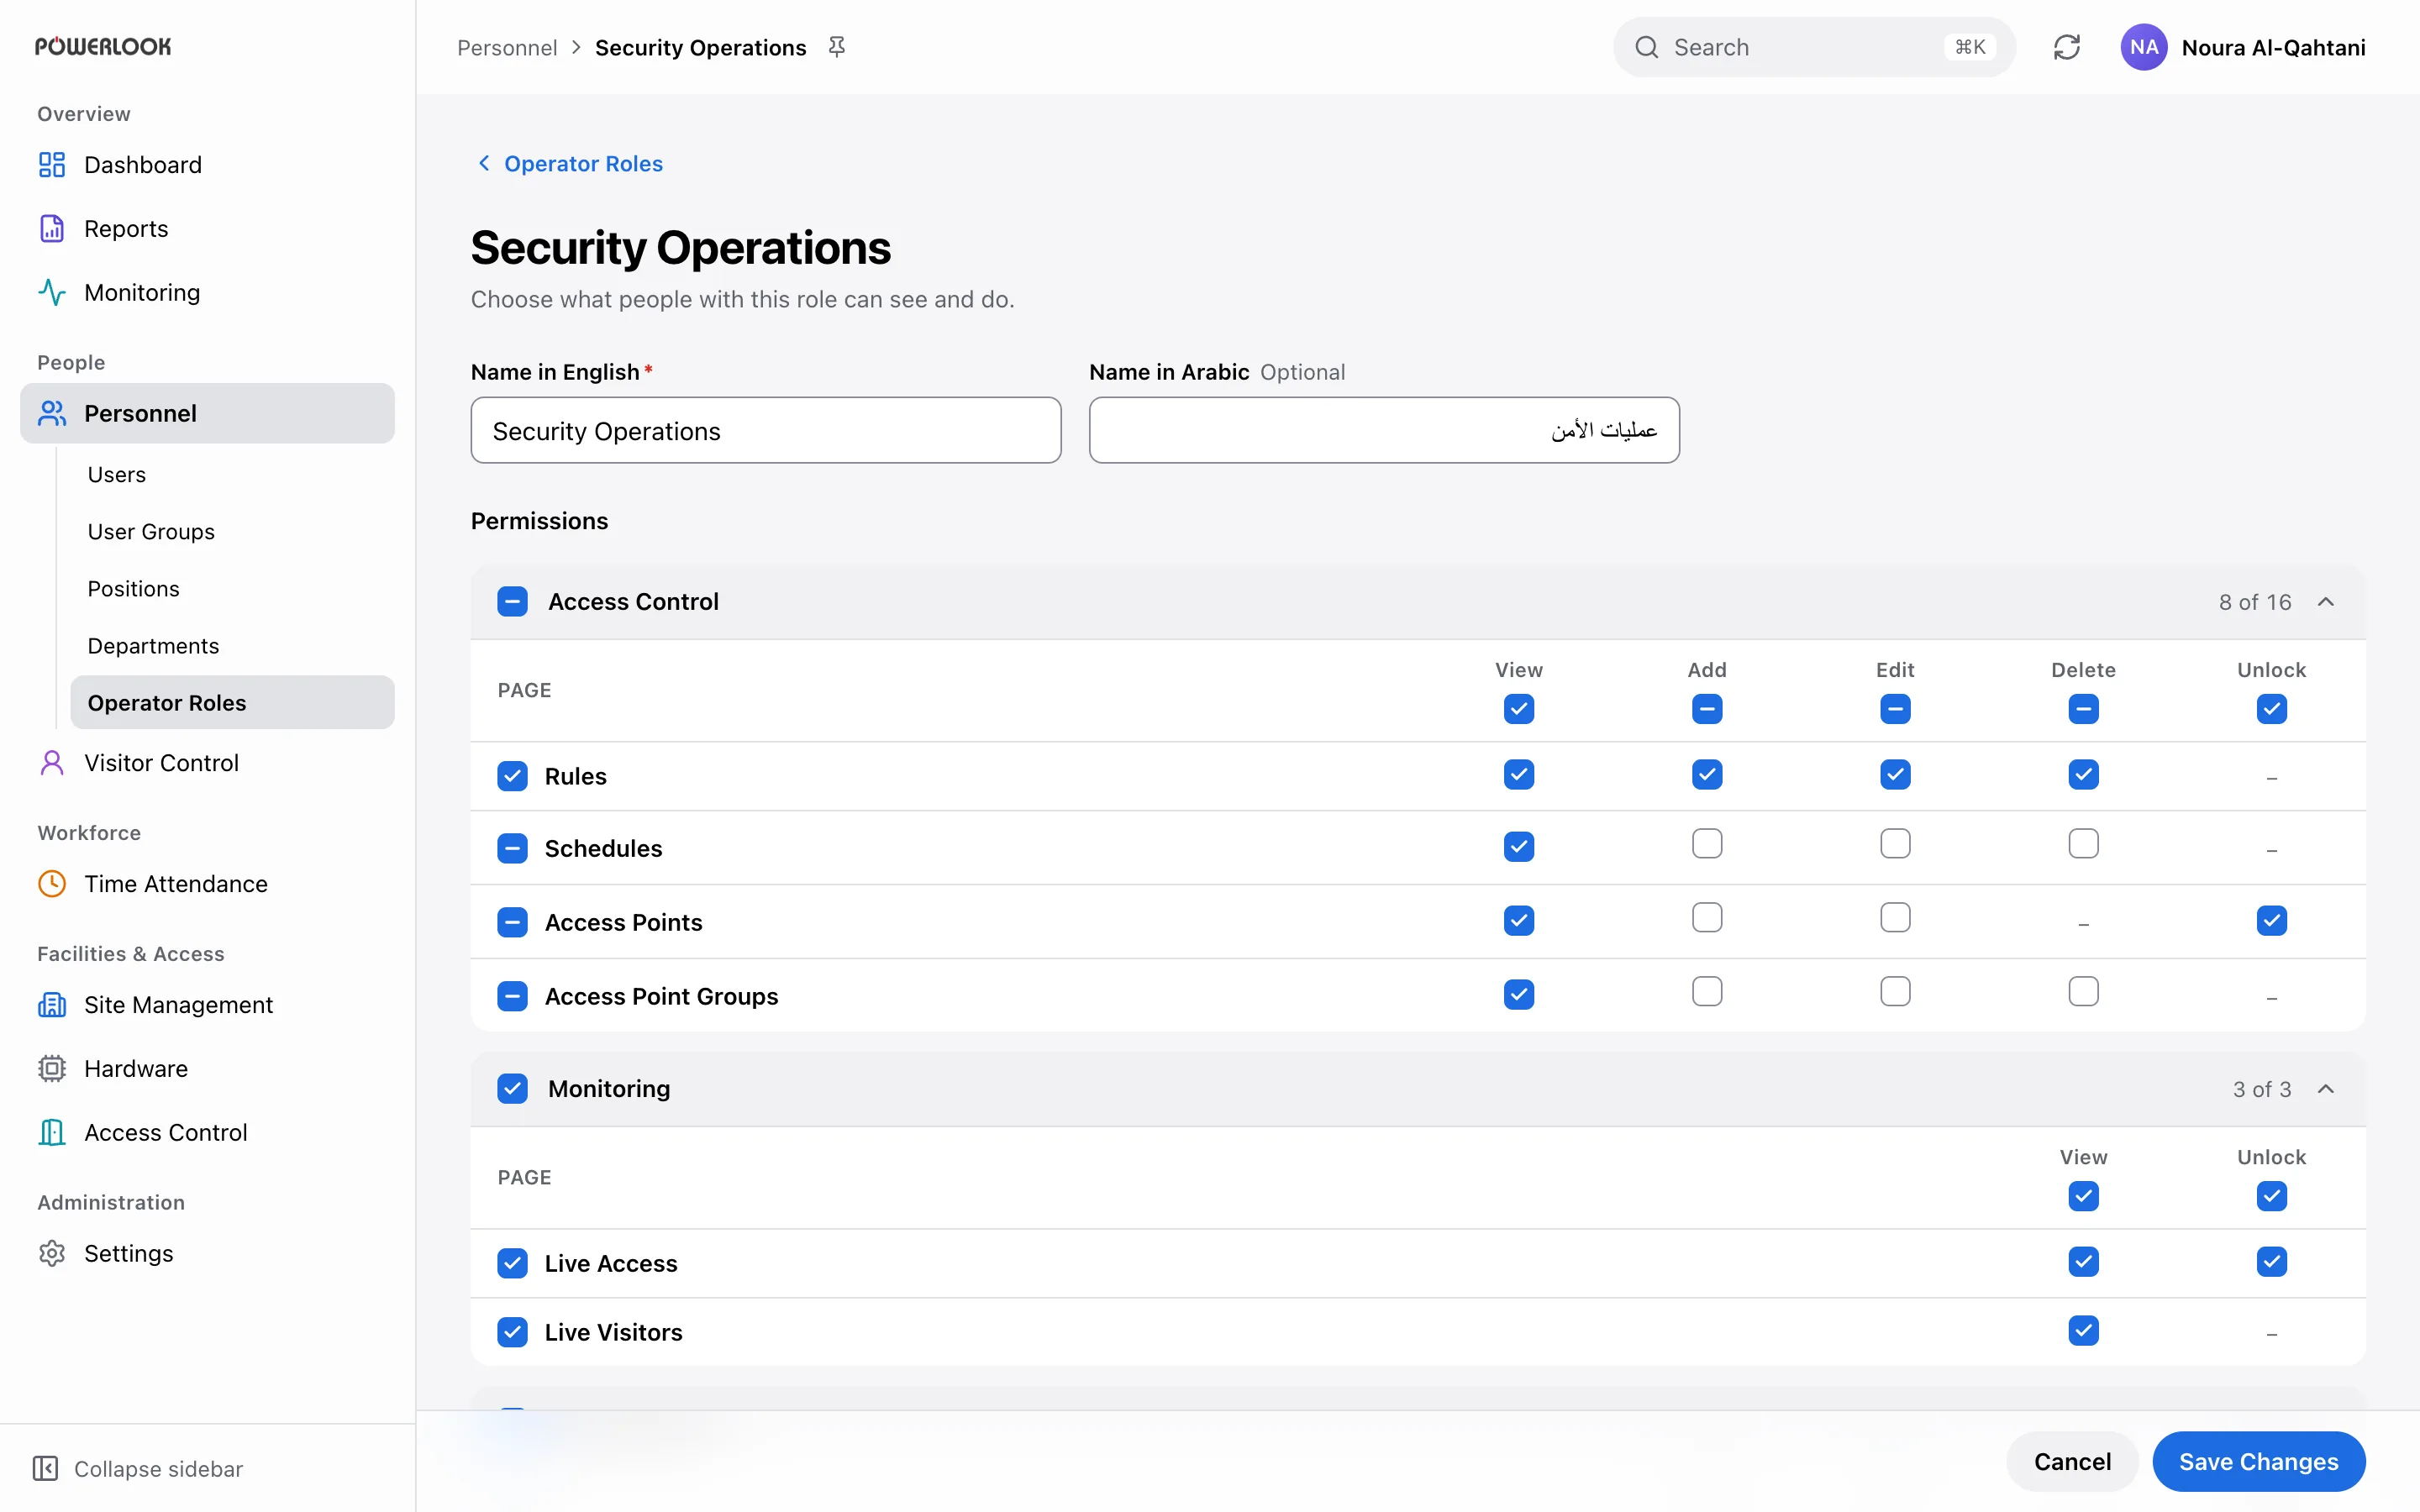Toggle the Access Control Add column header checkbox
Viewport: 2420px width, 1512px height.
1707,709
